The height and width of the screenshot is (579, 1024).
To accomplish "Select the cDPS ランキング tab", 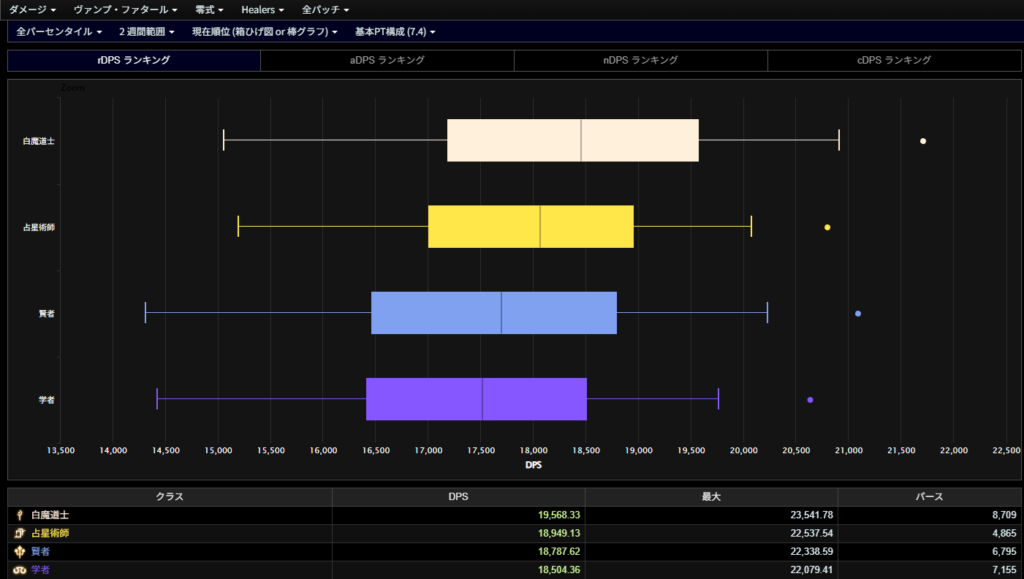I will point(894,61).
